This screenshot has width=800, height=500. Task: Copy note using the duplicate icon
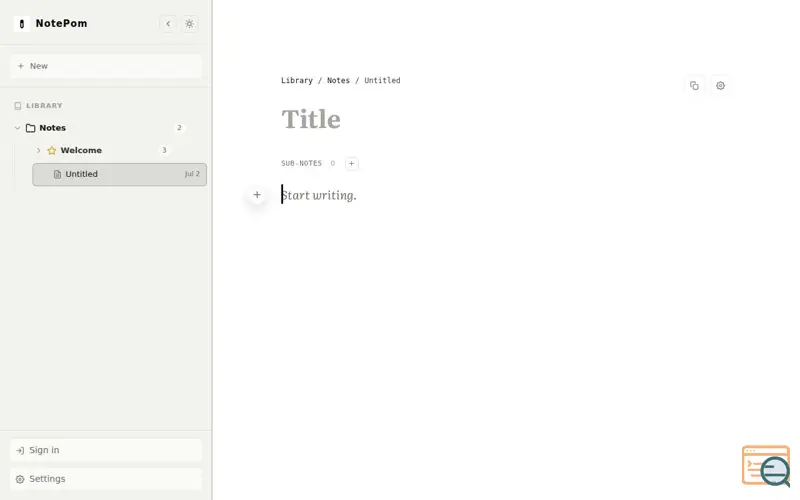coord(694,86)
